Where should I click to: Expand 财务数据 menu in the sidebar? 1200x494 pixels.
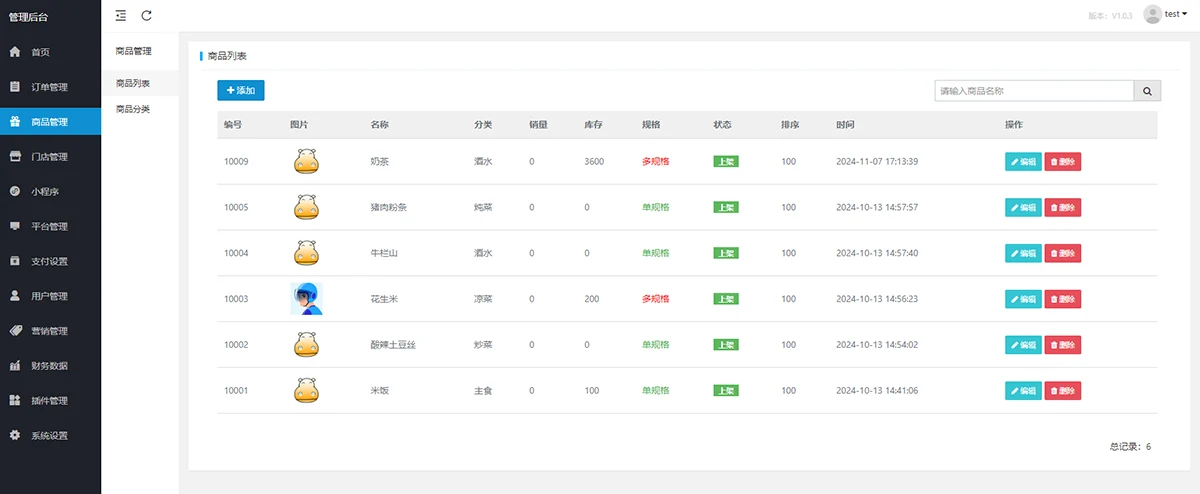pyautogui.click(x=49, y=366)
